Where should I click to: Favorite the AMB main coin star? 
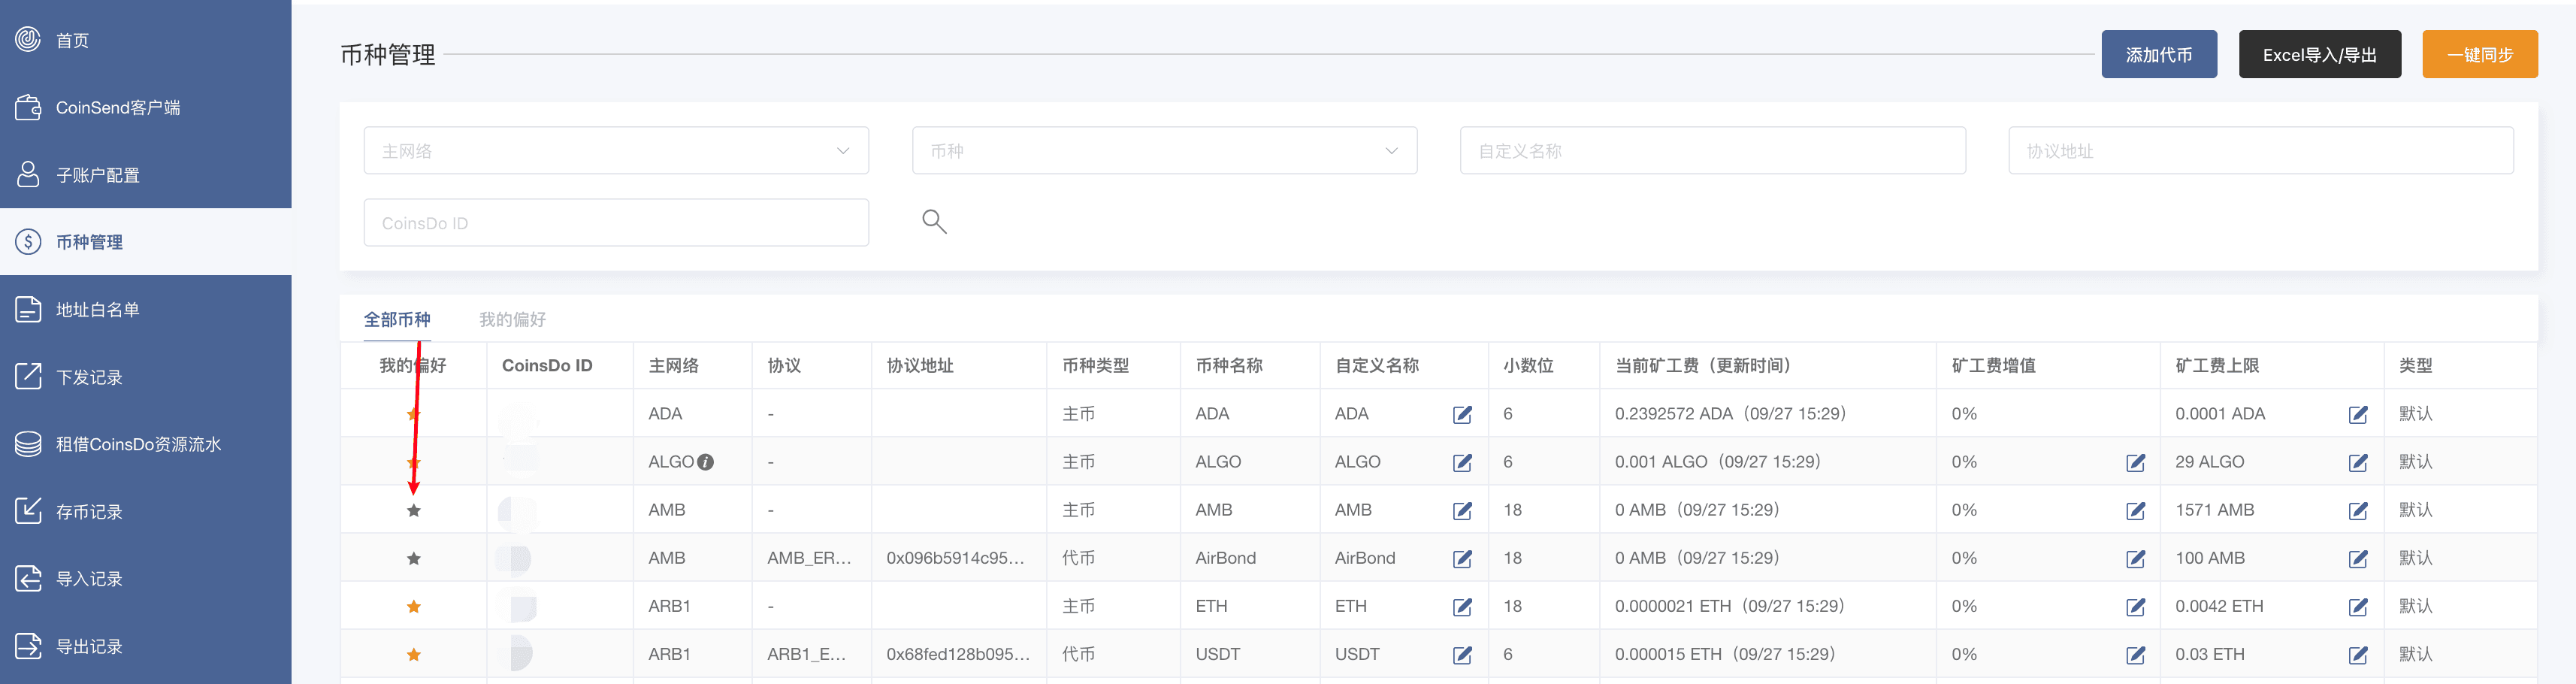pos(413,510)
